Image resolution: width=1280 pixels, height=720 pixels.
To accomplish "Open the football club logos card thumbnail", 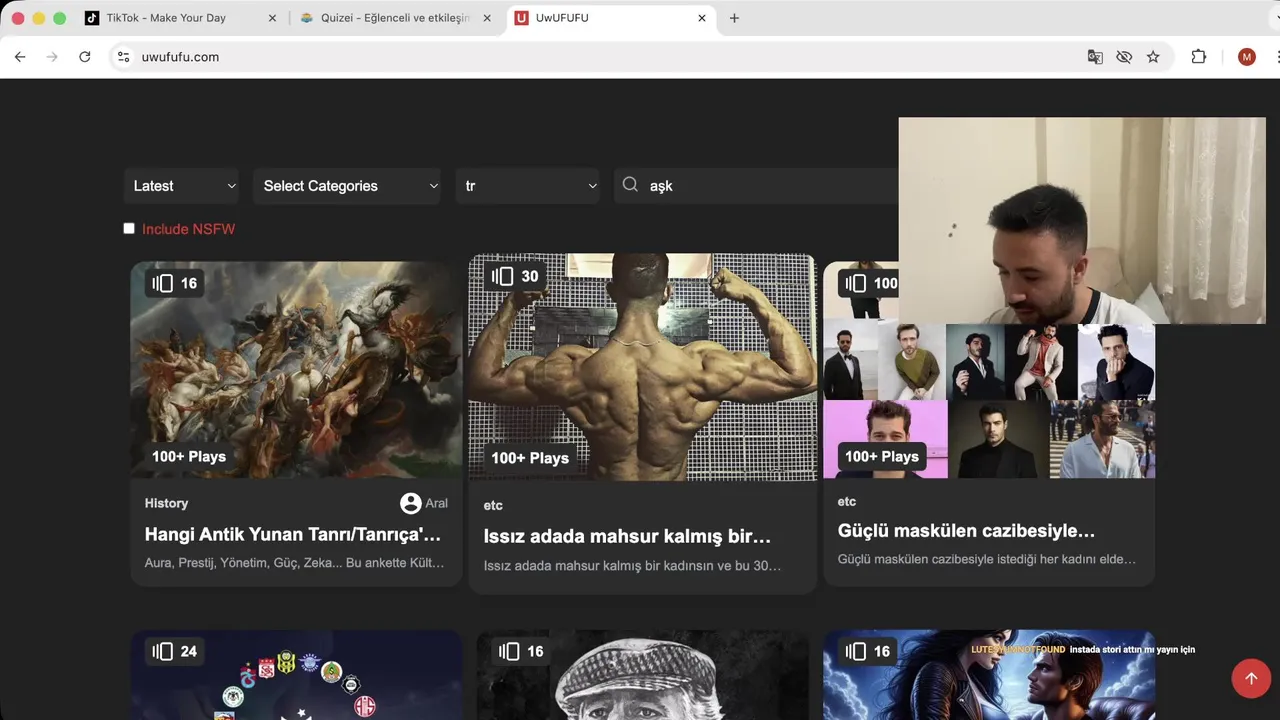I will click(296, 675).
